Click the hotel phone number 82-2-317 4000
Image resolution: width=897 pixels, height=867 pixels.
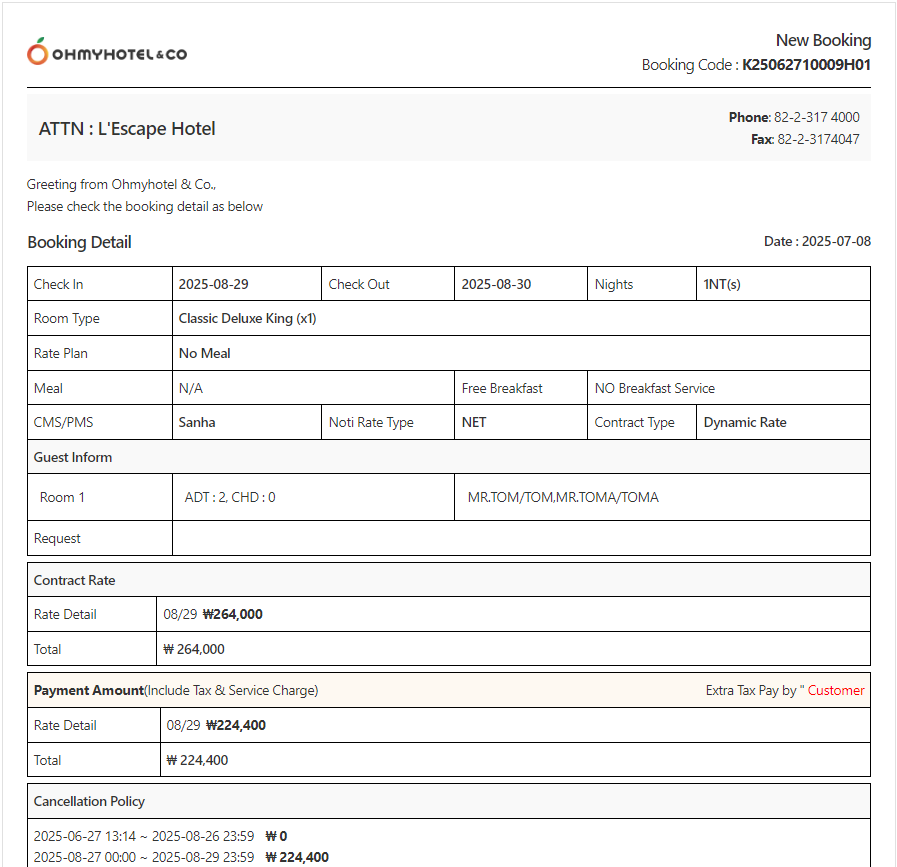816,117
